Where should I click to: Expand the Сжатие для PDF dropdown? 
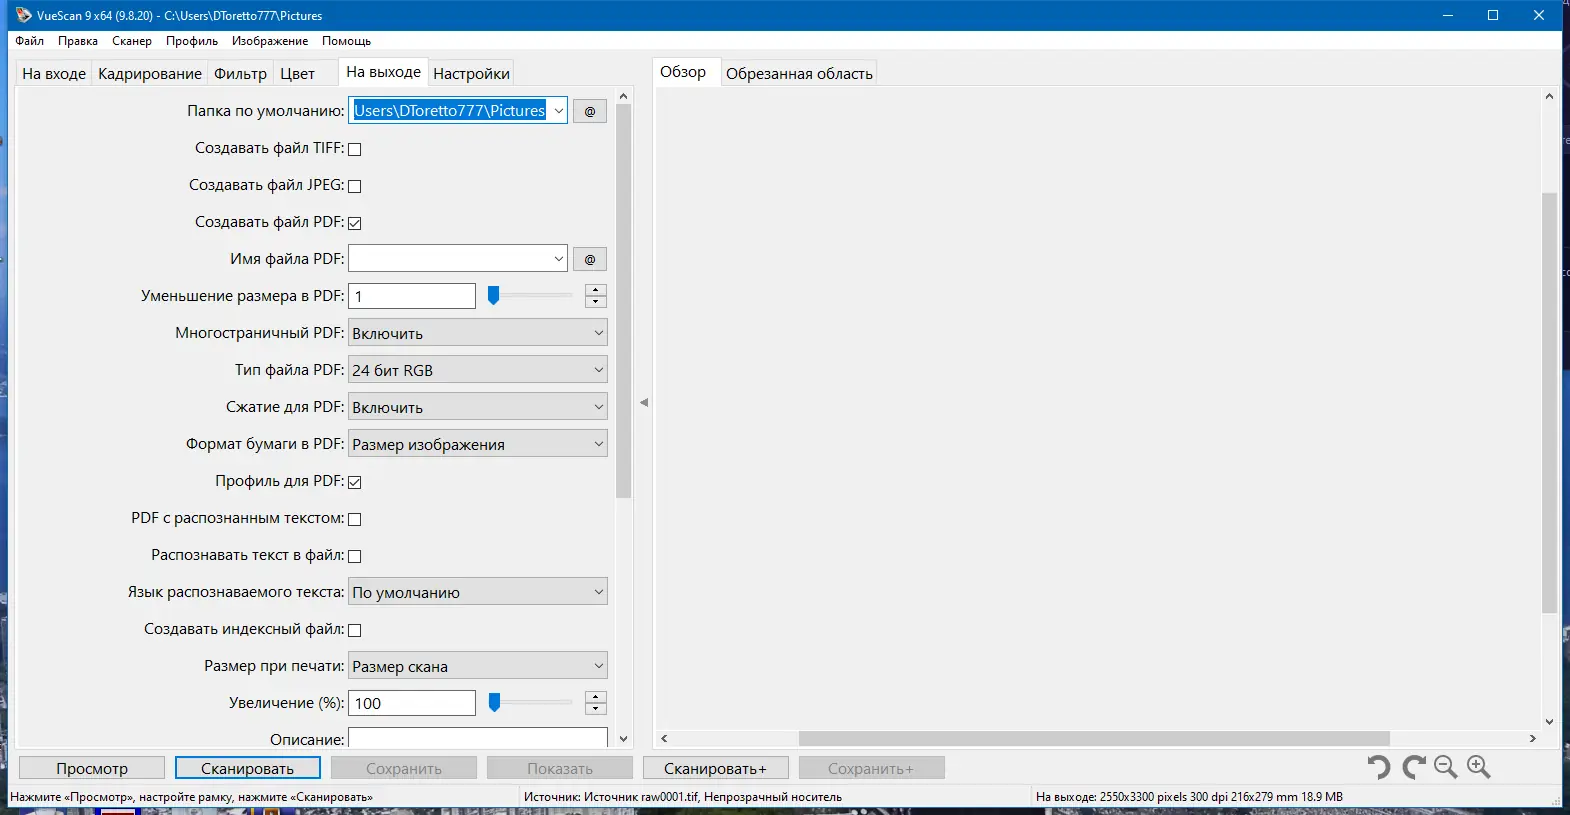click(478, 407)
